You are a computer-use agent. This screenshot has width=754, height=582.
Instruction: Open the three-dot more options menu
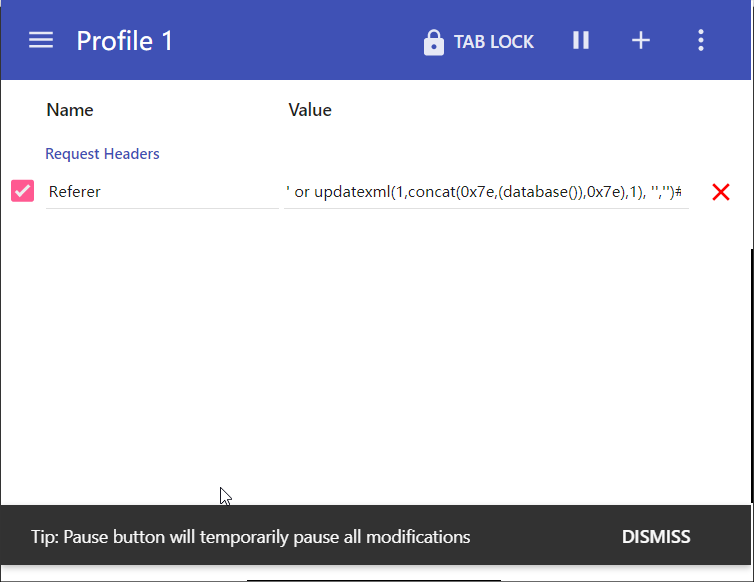point(700,40)
